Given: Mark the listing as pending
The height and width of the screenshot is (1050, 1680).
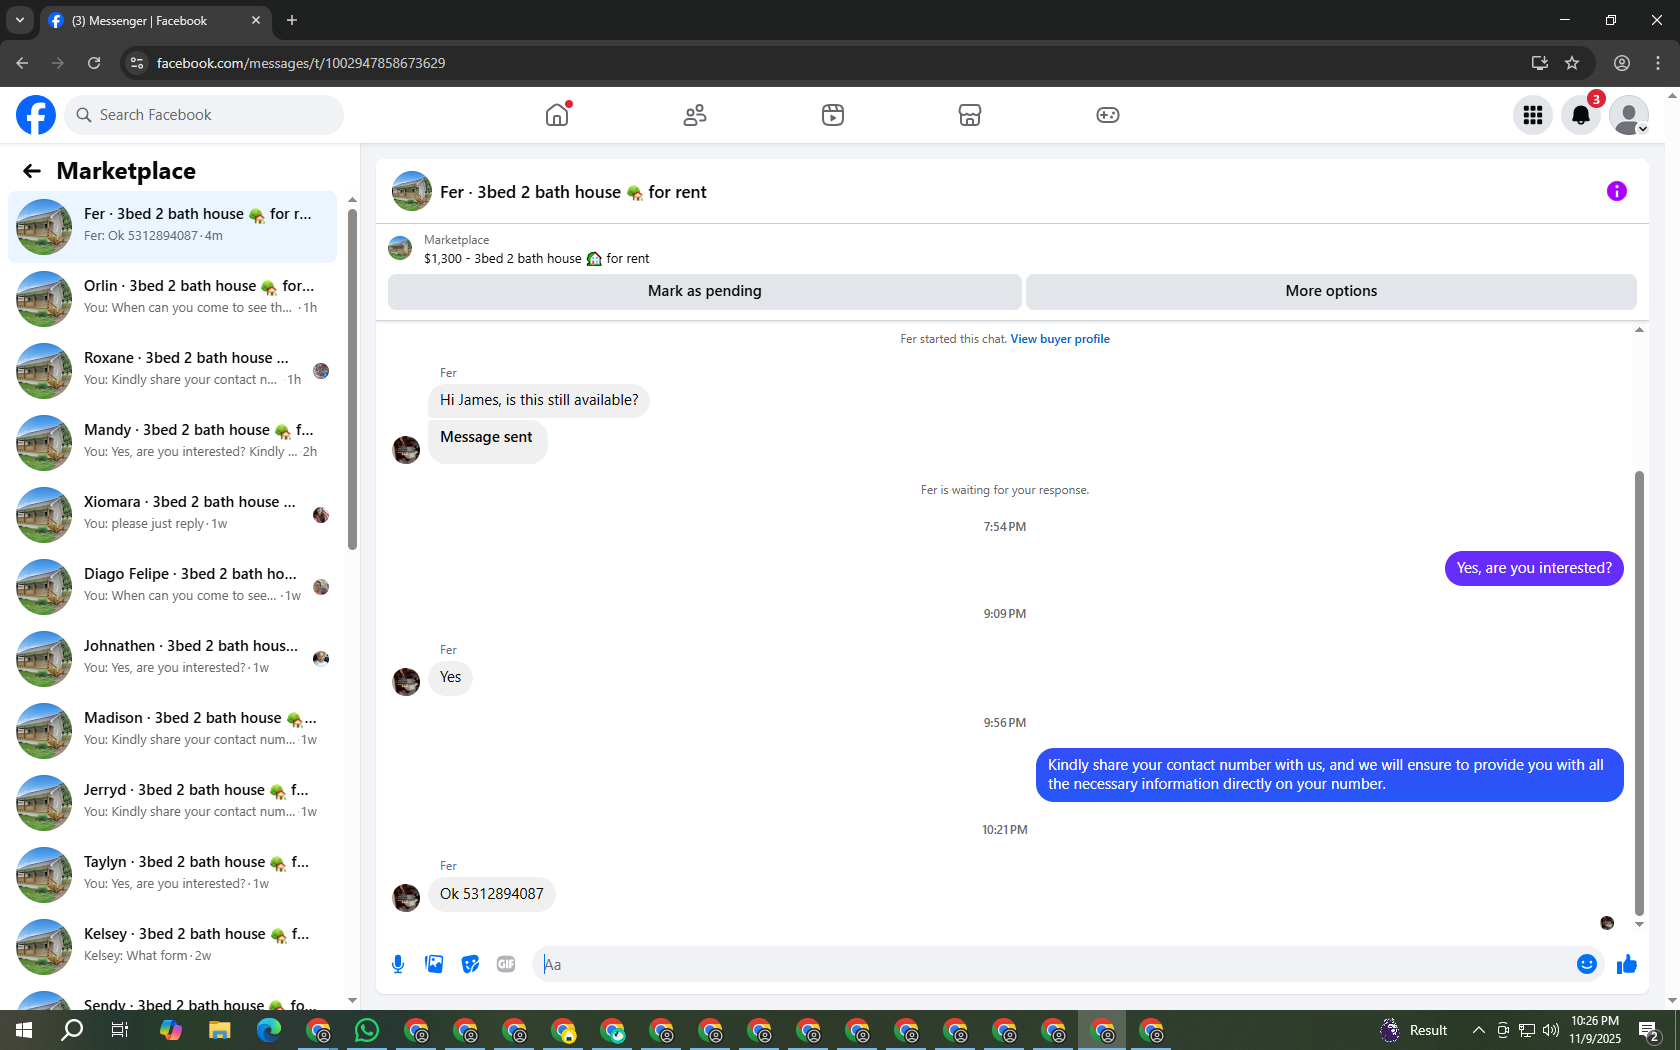Looking at the screenshot, I should tap(705, 291).
